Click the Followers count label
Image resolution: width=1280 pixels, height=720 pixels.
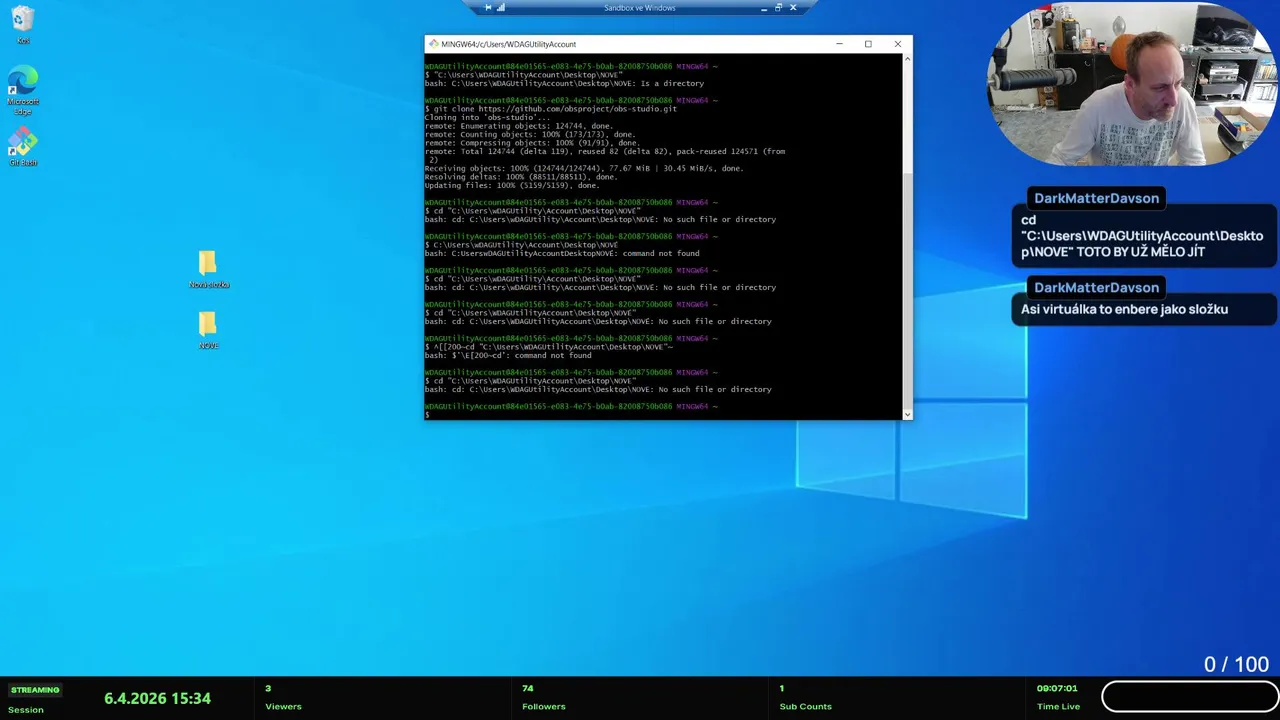coord(543,706)
